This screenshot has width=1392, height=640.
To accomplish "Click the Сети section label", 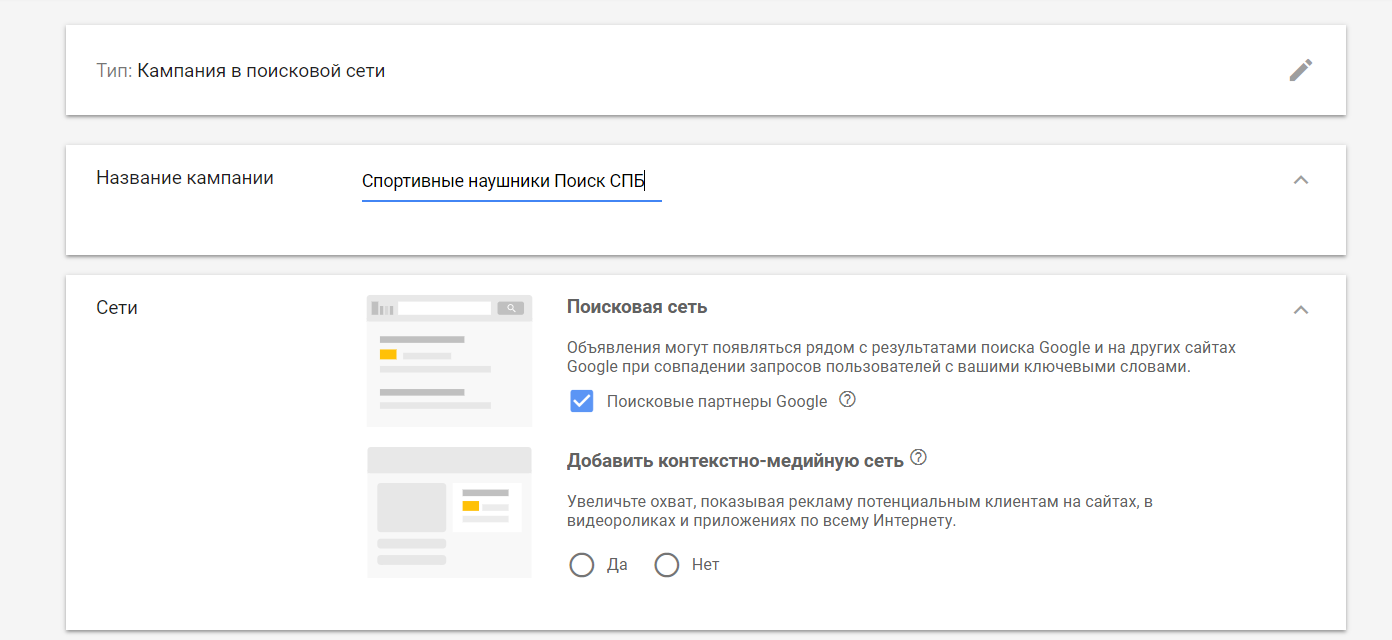I will (115, 307).
